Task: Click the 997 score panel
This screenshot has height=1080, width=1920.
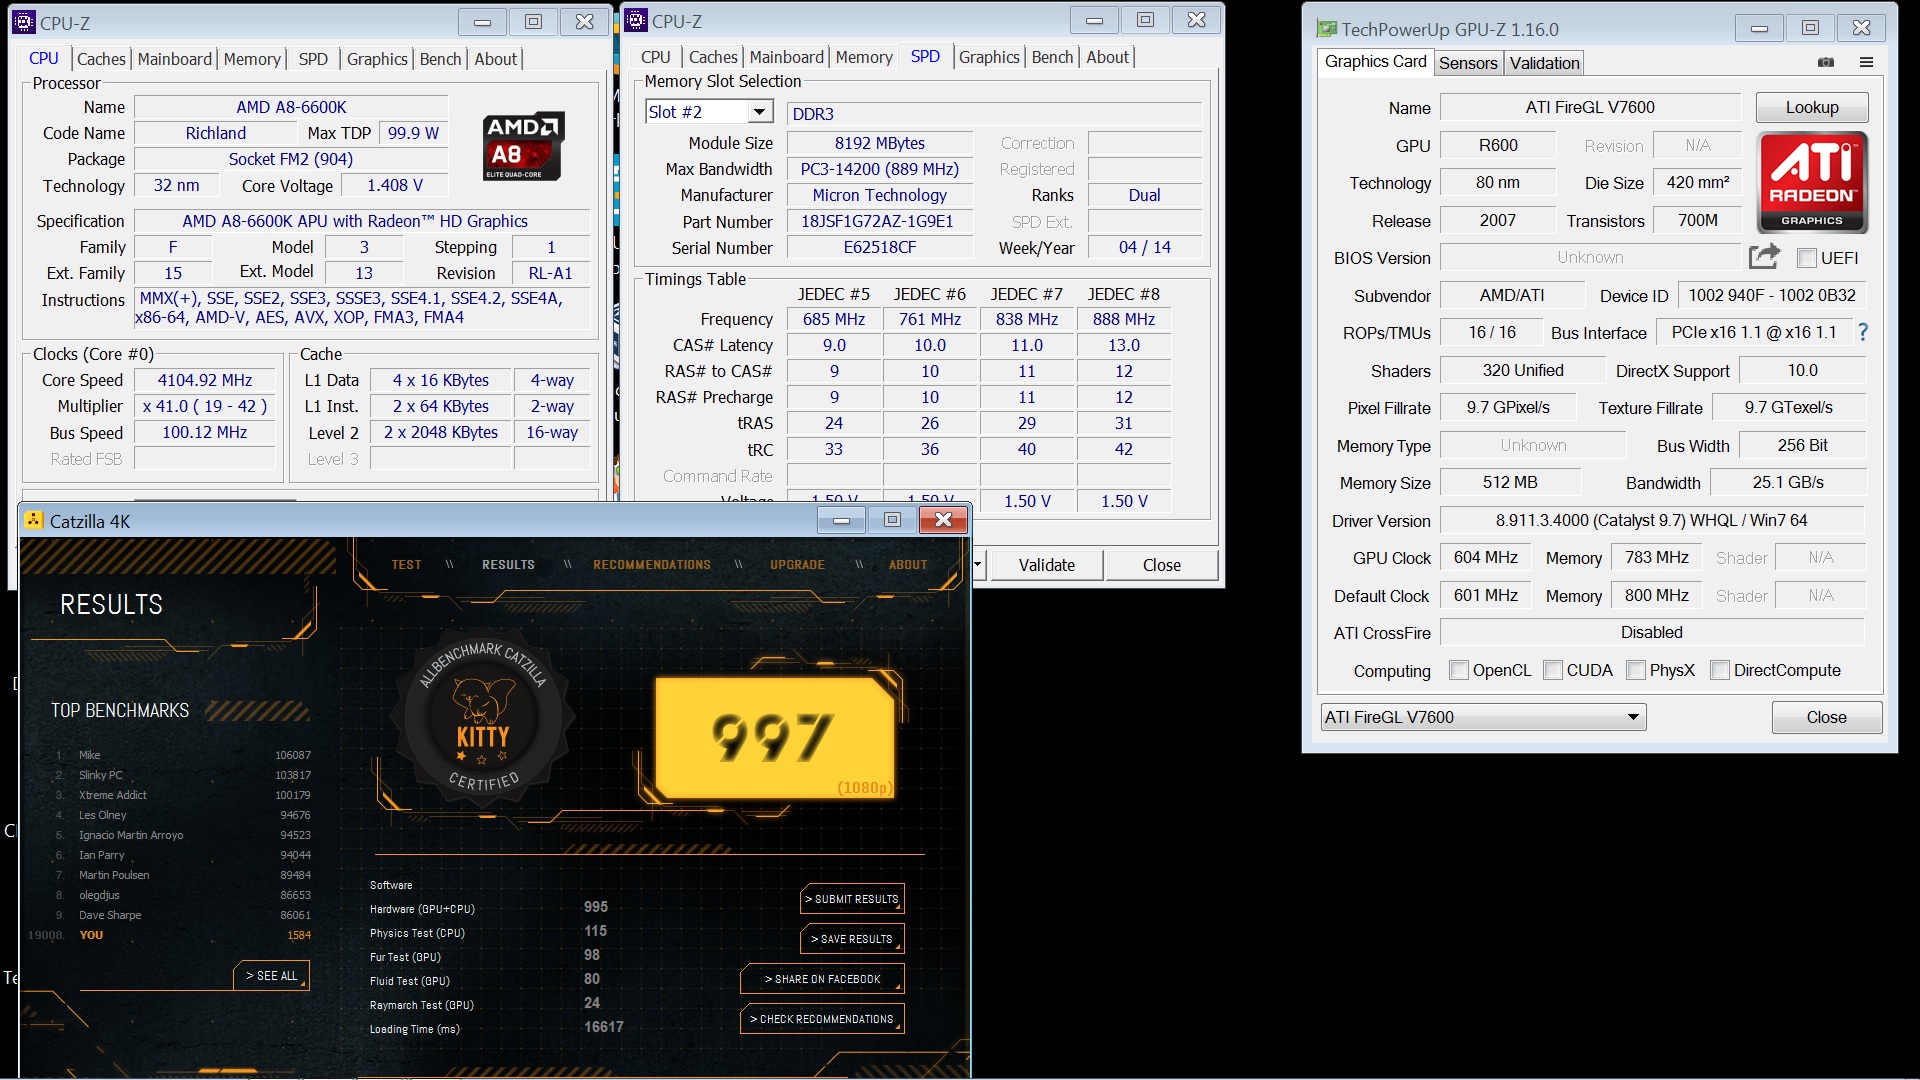Action: coord(775,738)
